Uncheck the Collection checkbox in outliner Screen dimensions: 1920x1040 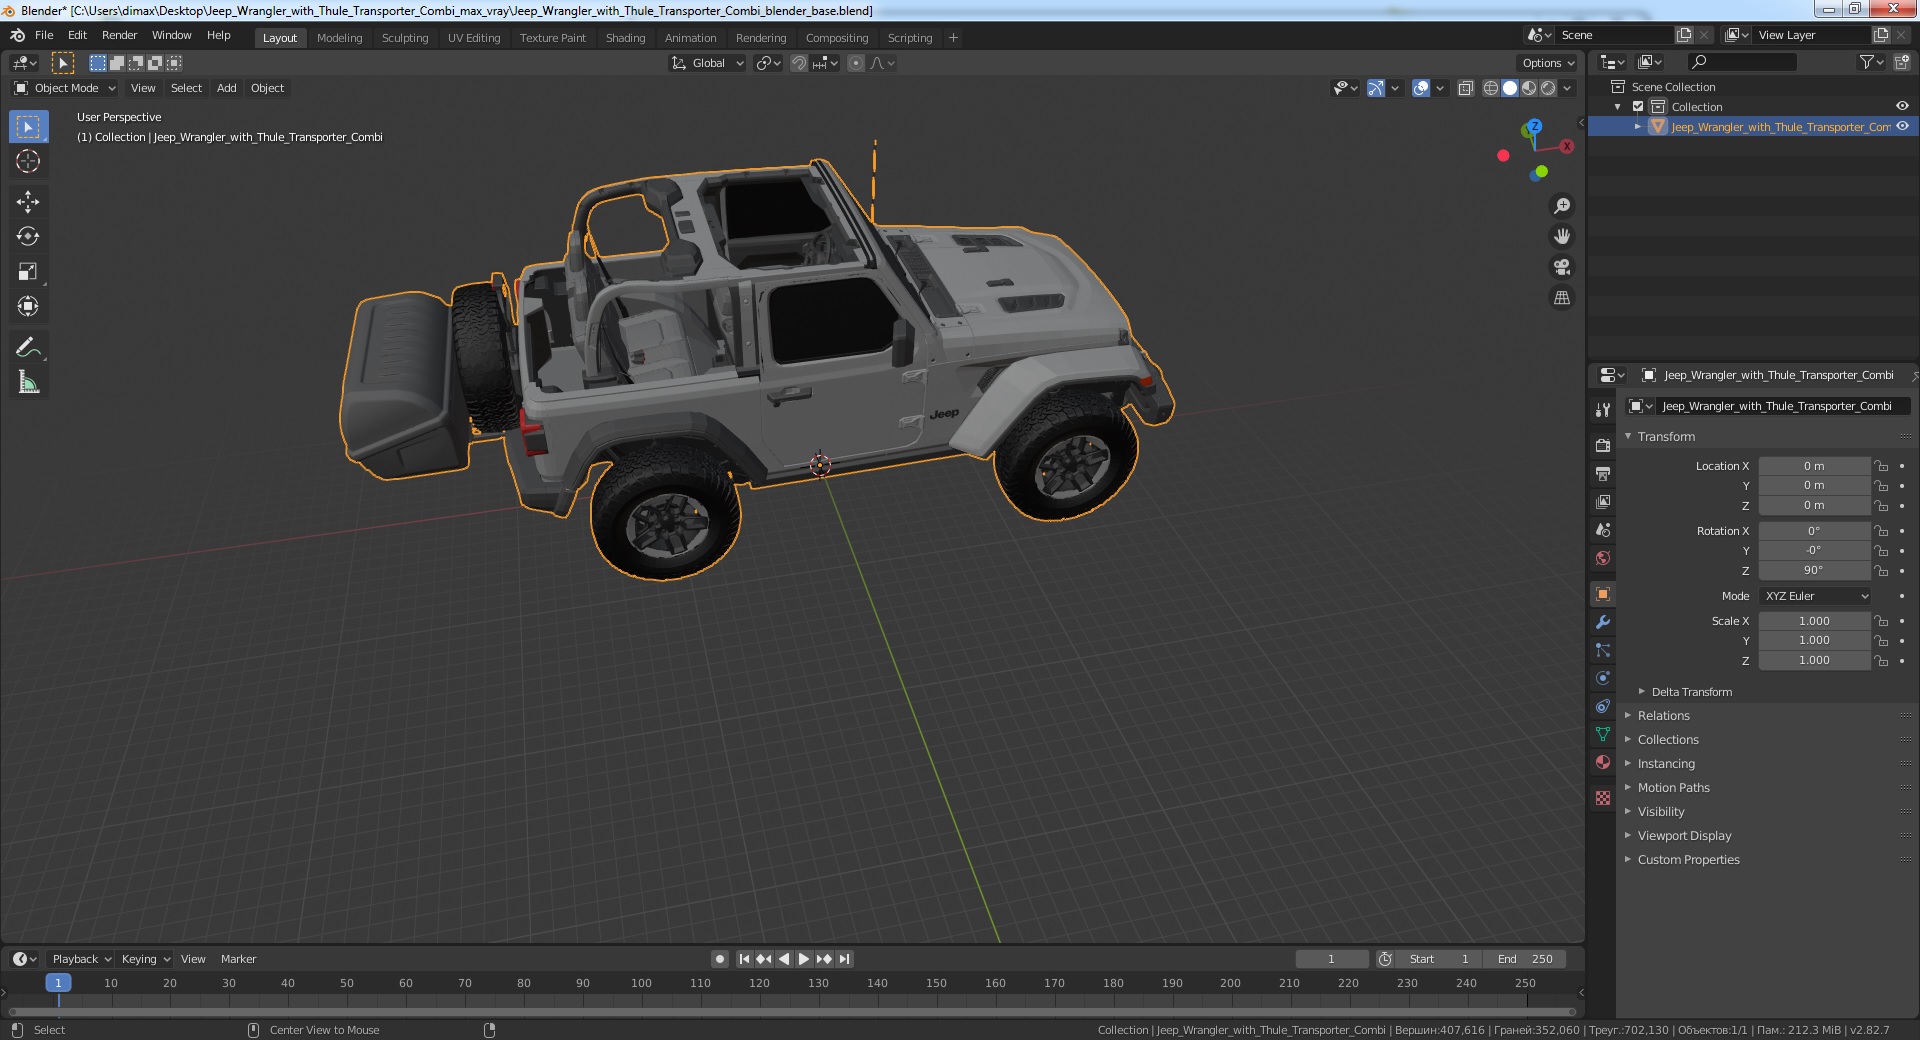[1638, 107]
